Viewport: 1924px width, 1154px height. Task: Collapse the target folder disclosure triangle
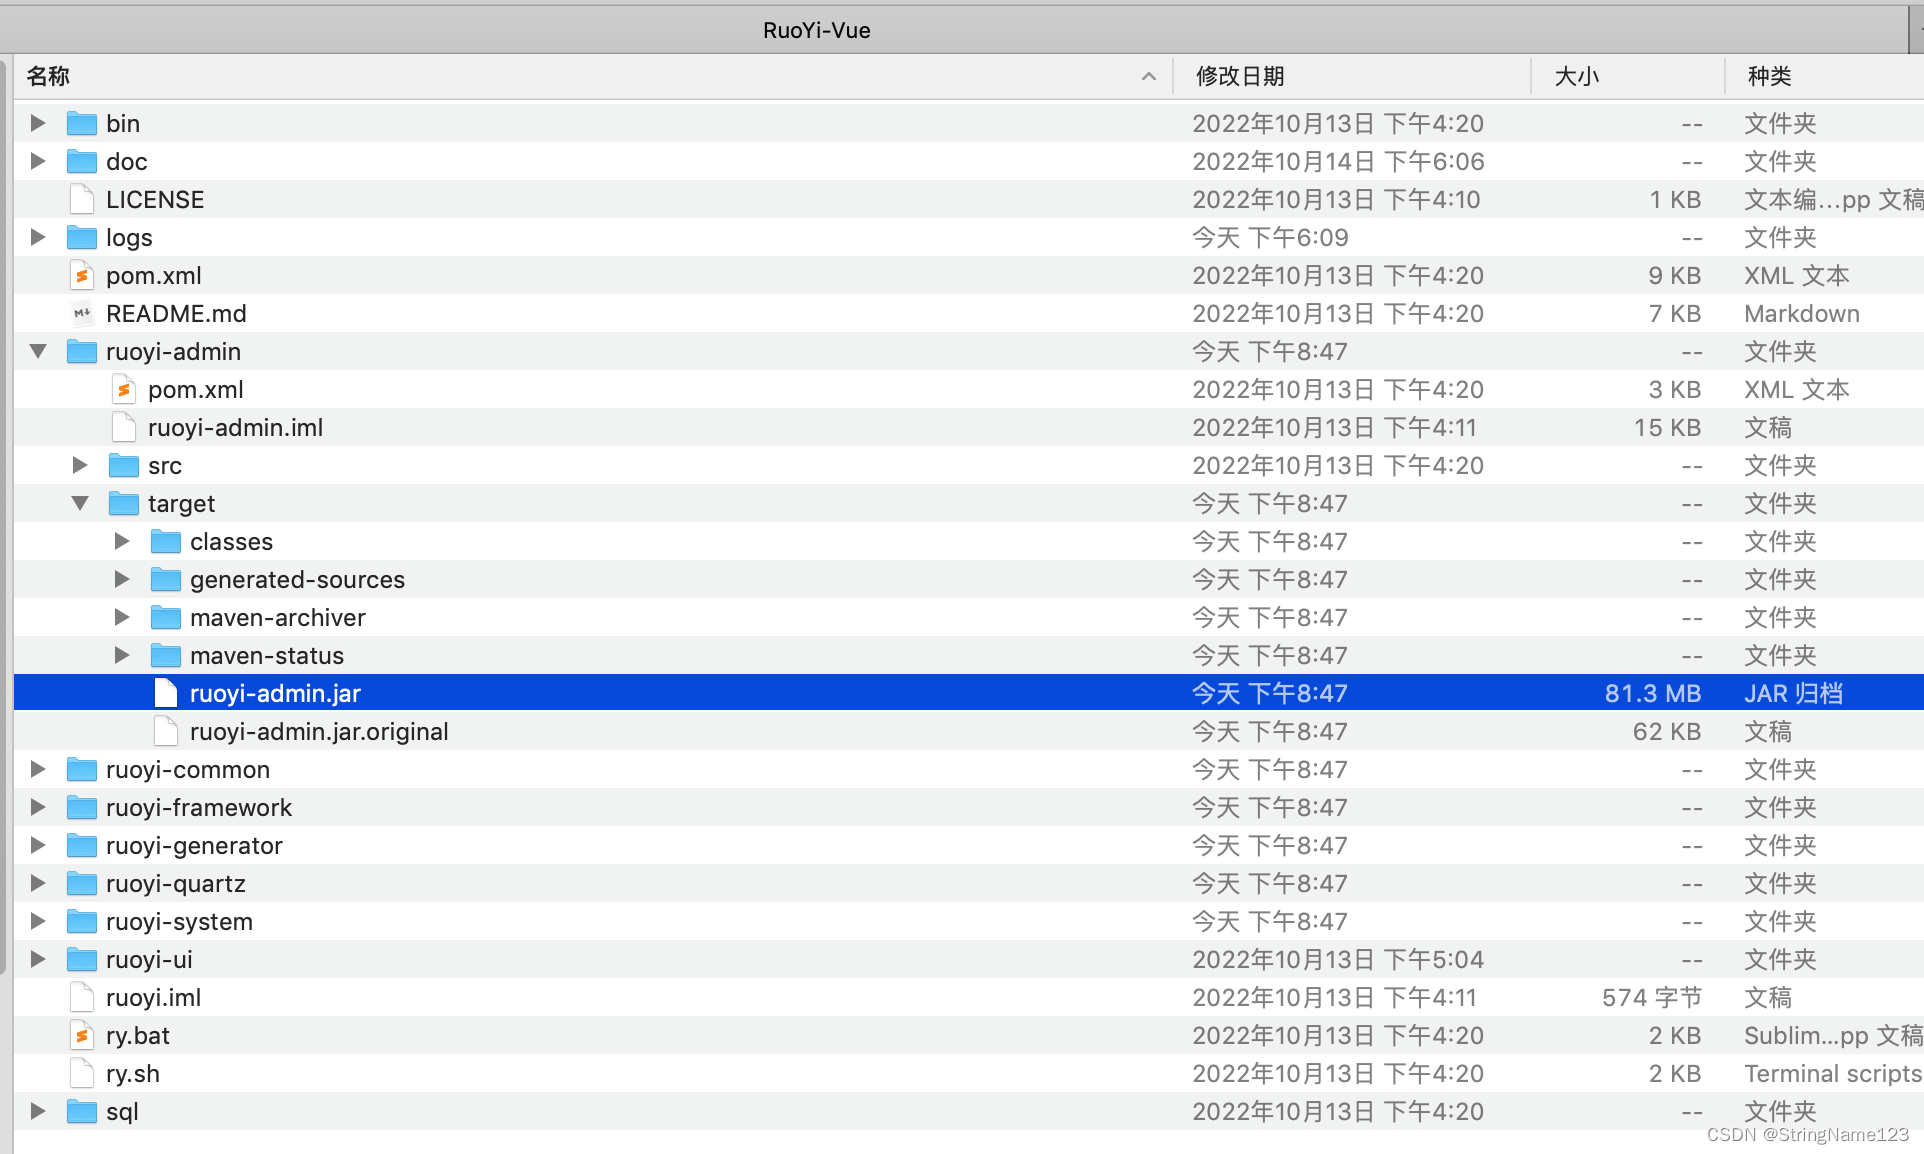(80, 503)
